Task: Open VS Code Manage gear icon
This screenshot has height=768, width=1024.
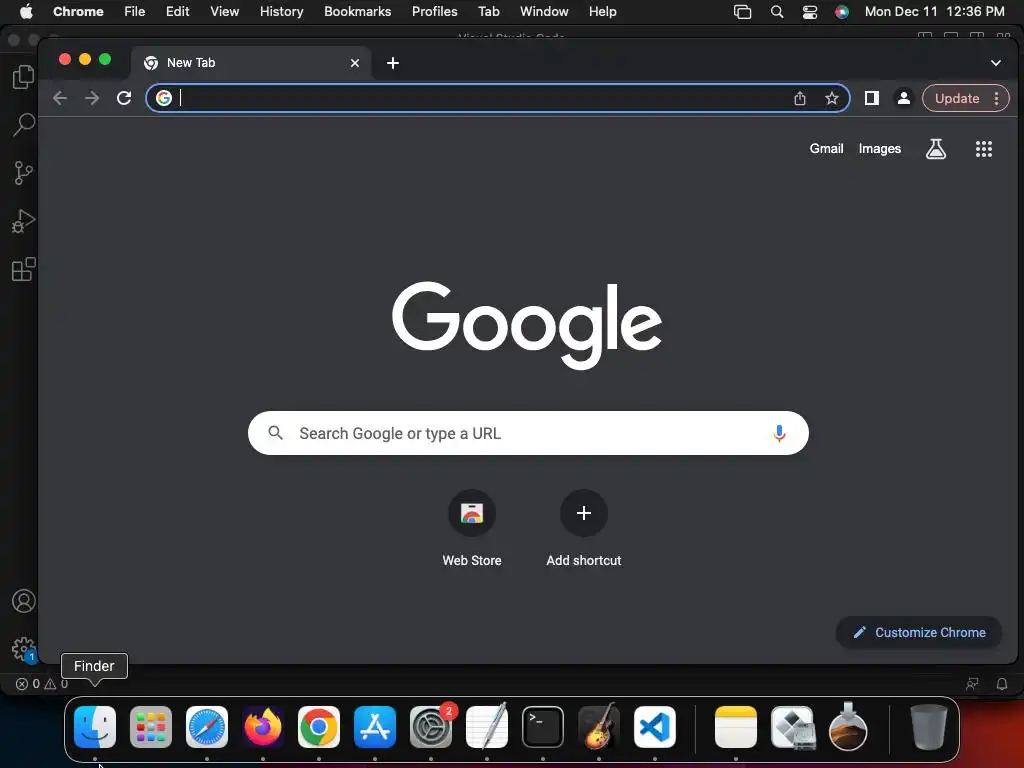Action: tap(24, 648)
